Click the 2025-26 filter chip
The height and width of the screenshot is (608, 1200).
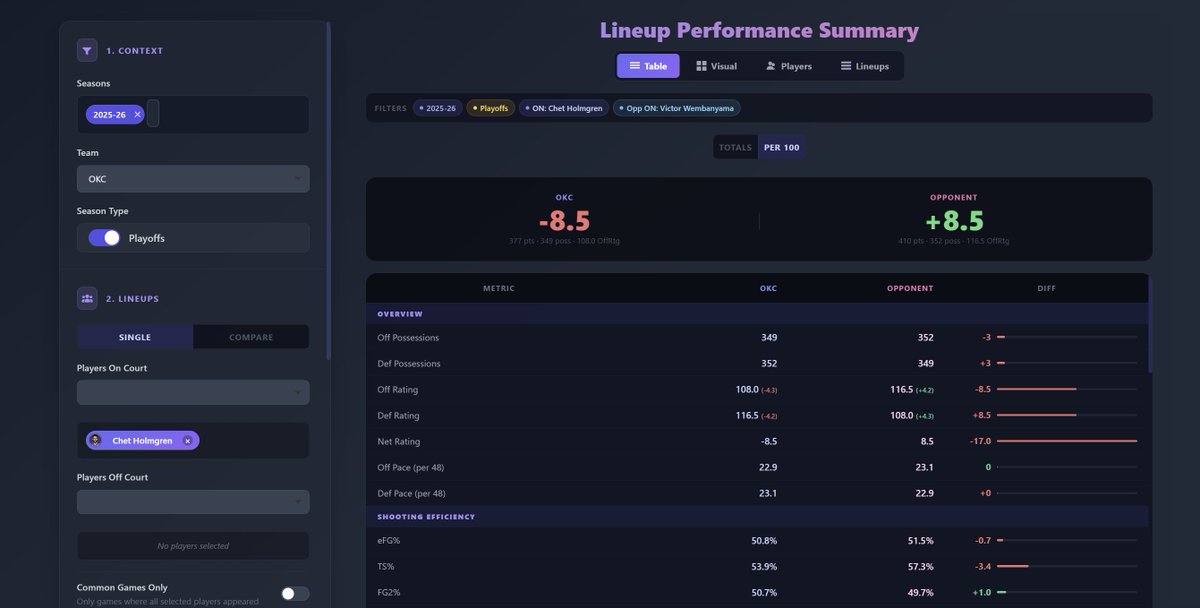438,108
